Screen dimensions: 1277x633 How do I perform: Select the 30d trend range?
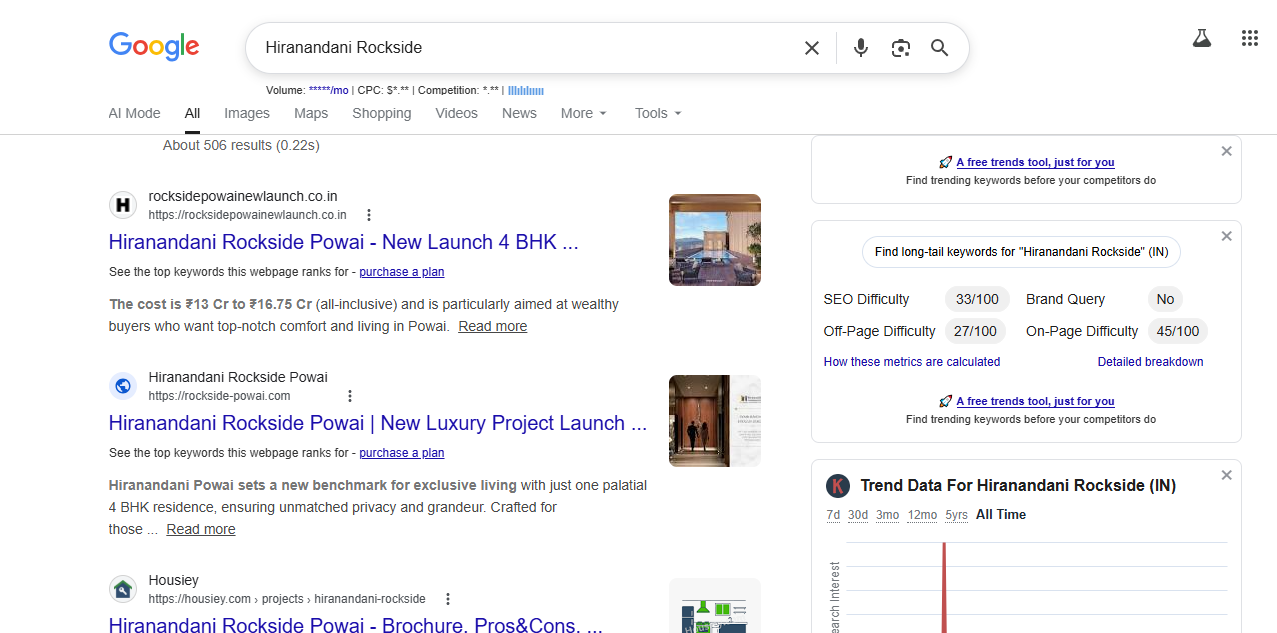tap(858, 515)
